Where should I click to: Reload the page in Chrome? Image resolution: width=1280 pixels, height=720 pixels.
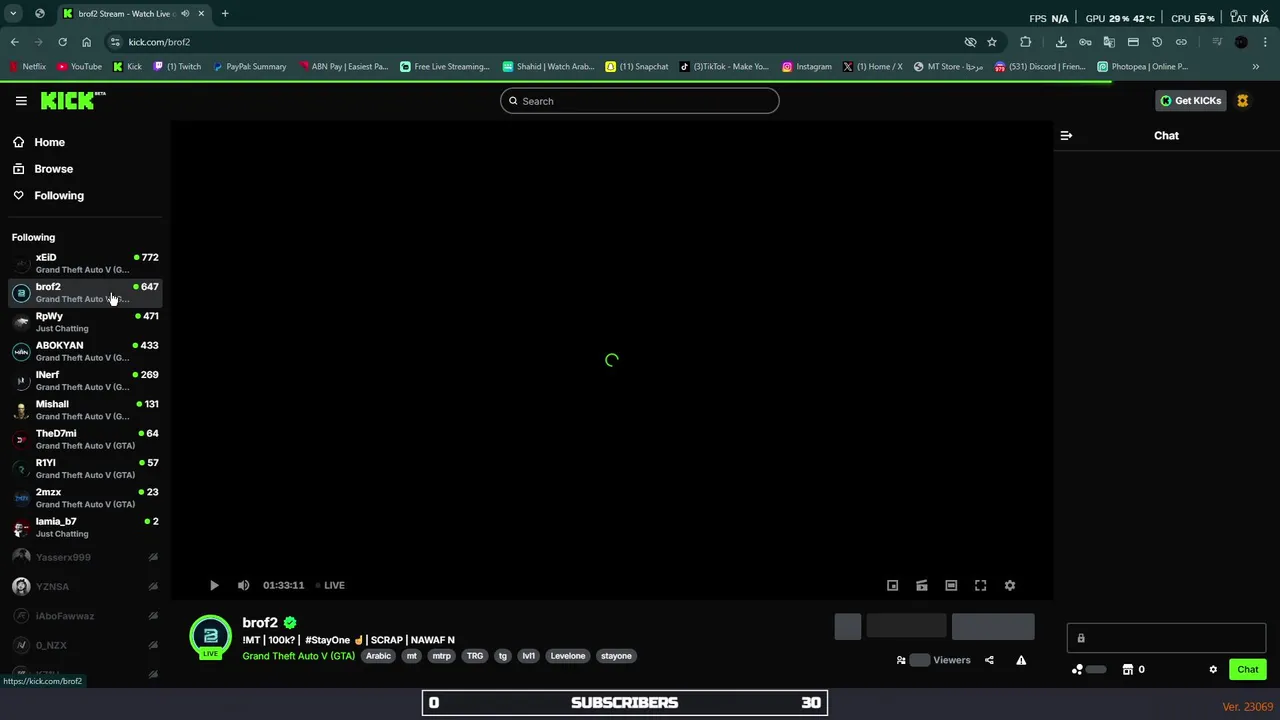[62, 42]
